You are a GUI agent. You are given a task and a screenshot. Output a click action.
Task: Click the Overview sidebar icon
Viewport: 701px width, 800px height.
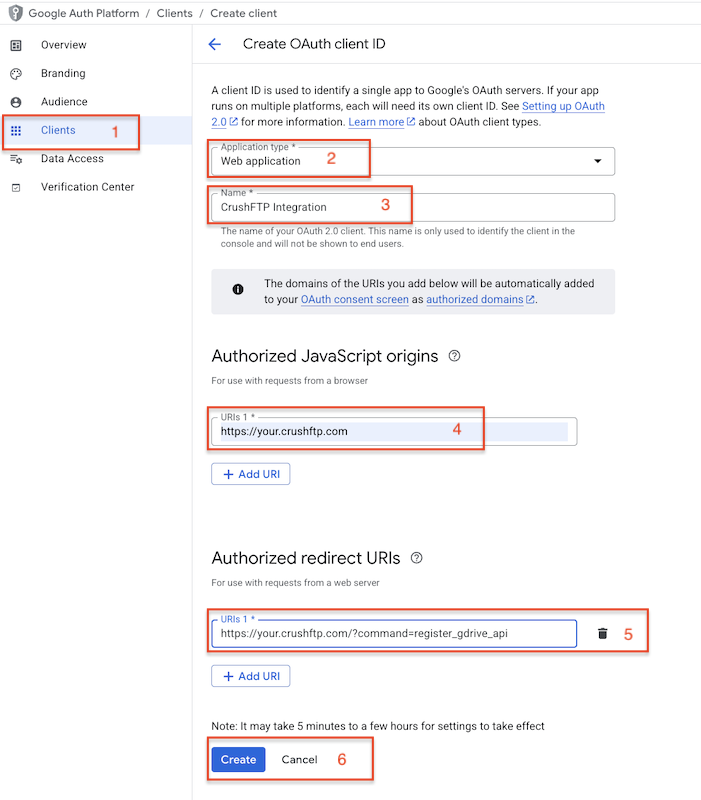[x=16, y=45]
